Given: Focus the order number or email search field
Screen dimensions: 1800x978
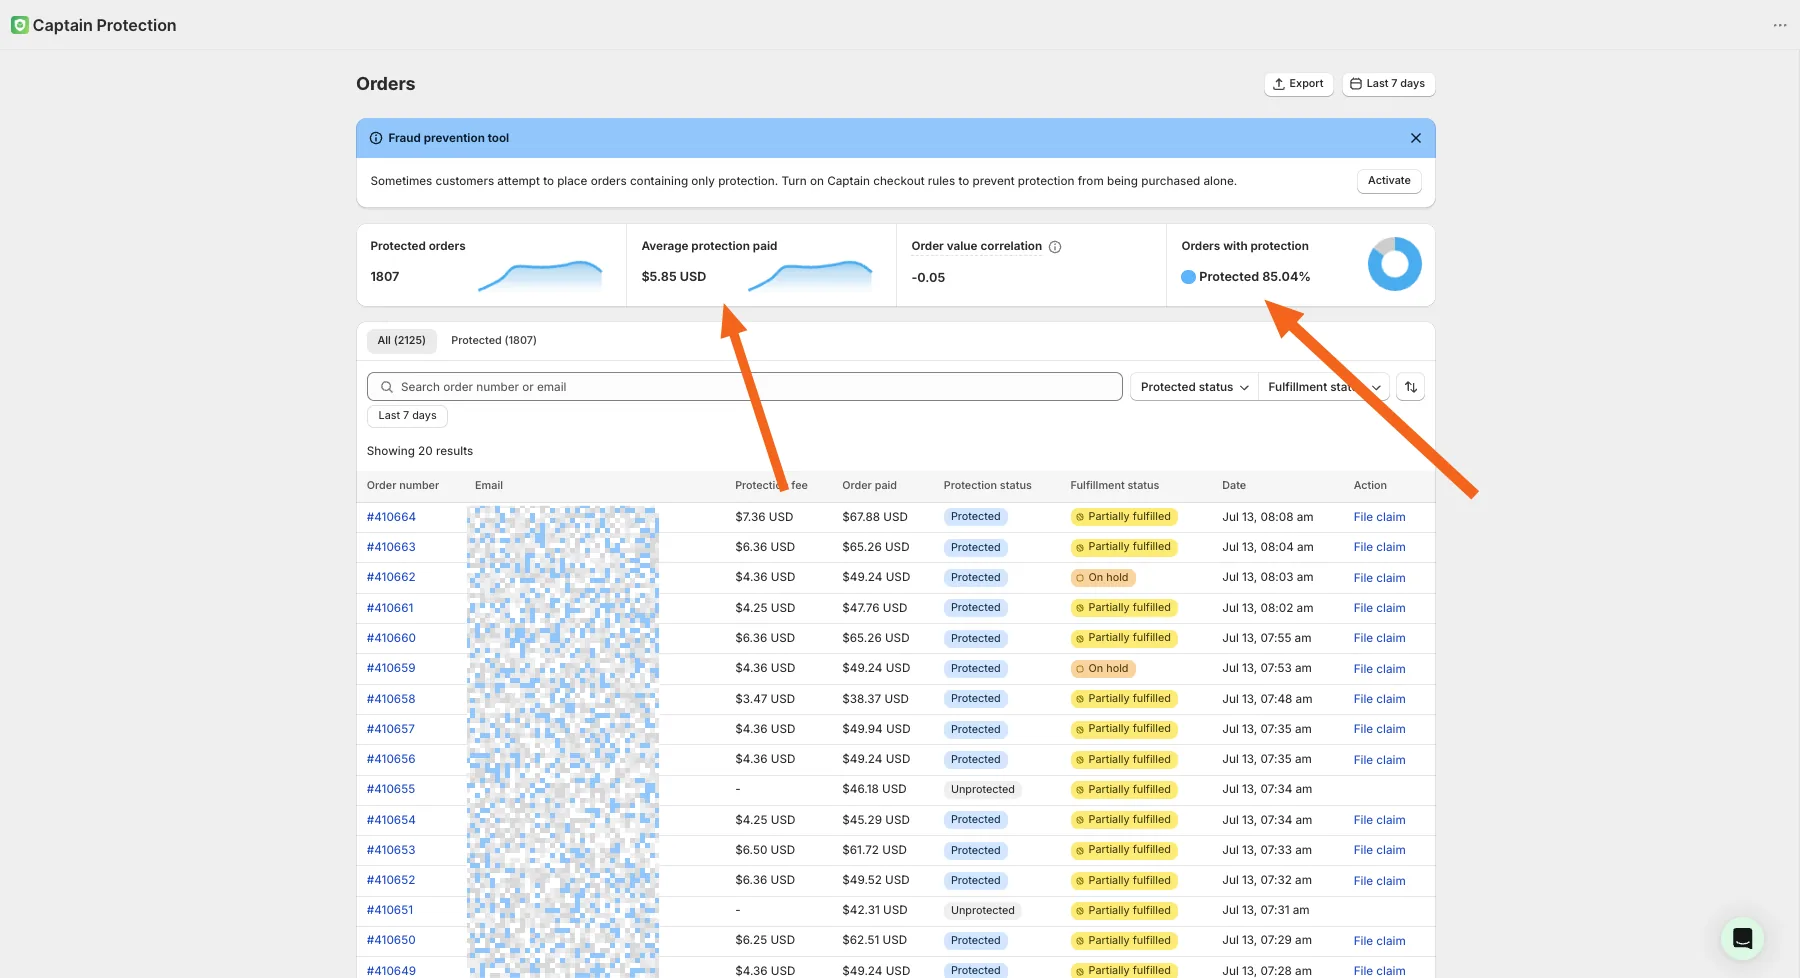Looking at the screenshot, I should pos(745,387).
